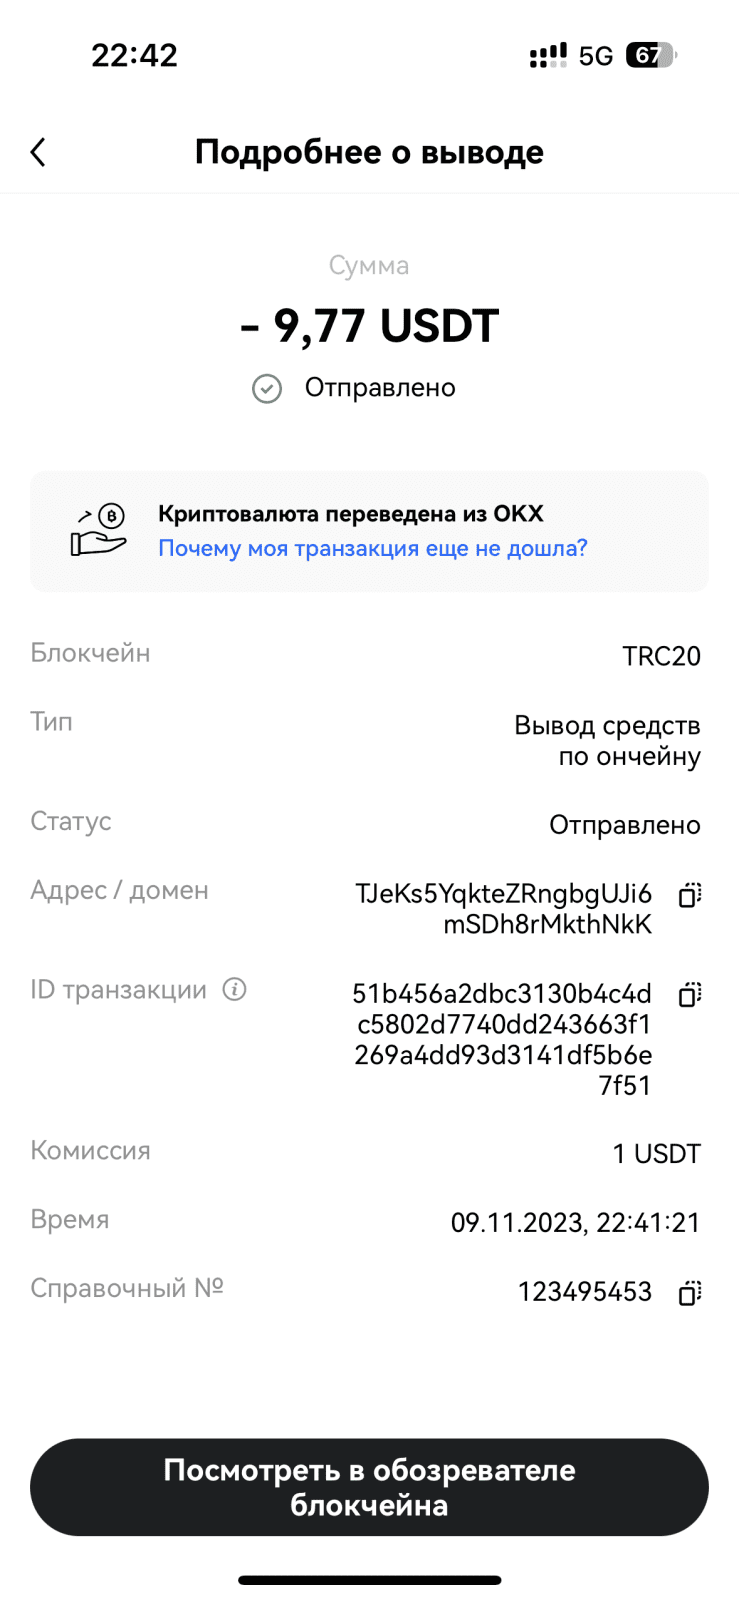Tap the transaction hash text

502,1039
